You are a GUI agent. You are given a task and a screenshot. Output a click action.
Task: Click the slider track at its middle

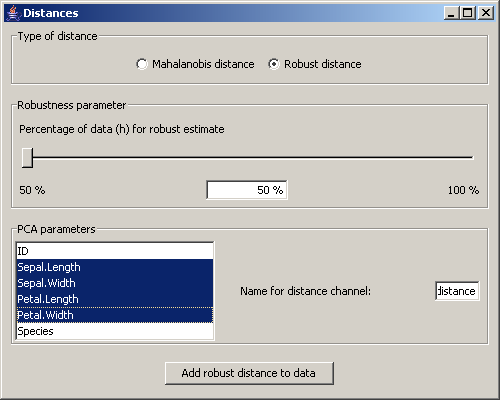tap(248, 158)
